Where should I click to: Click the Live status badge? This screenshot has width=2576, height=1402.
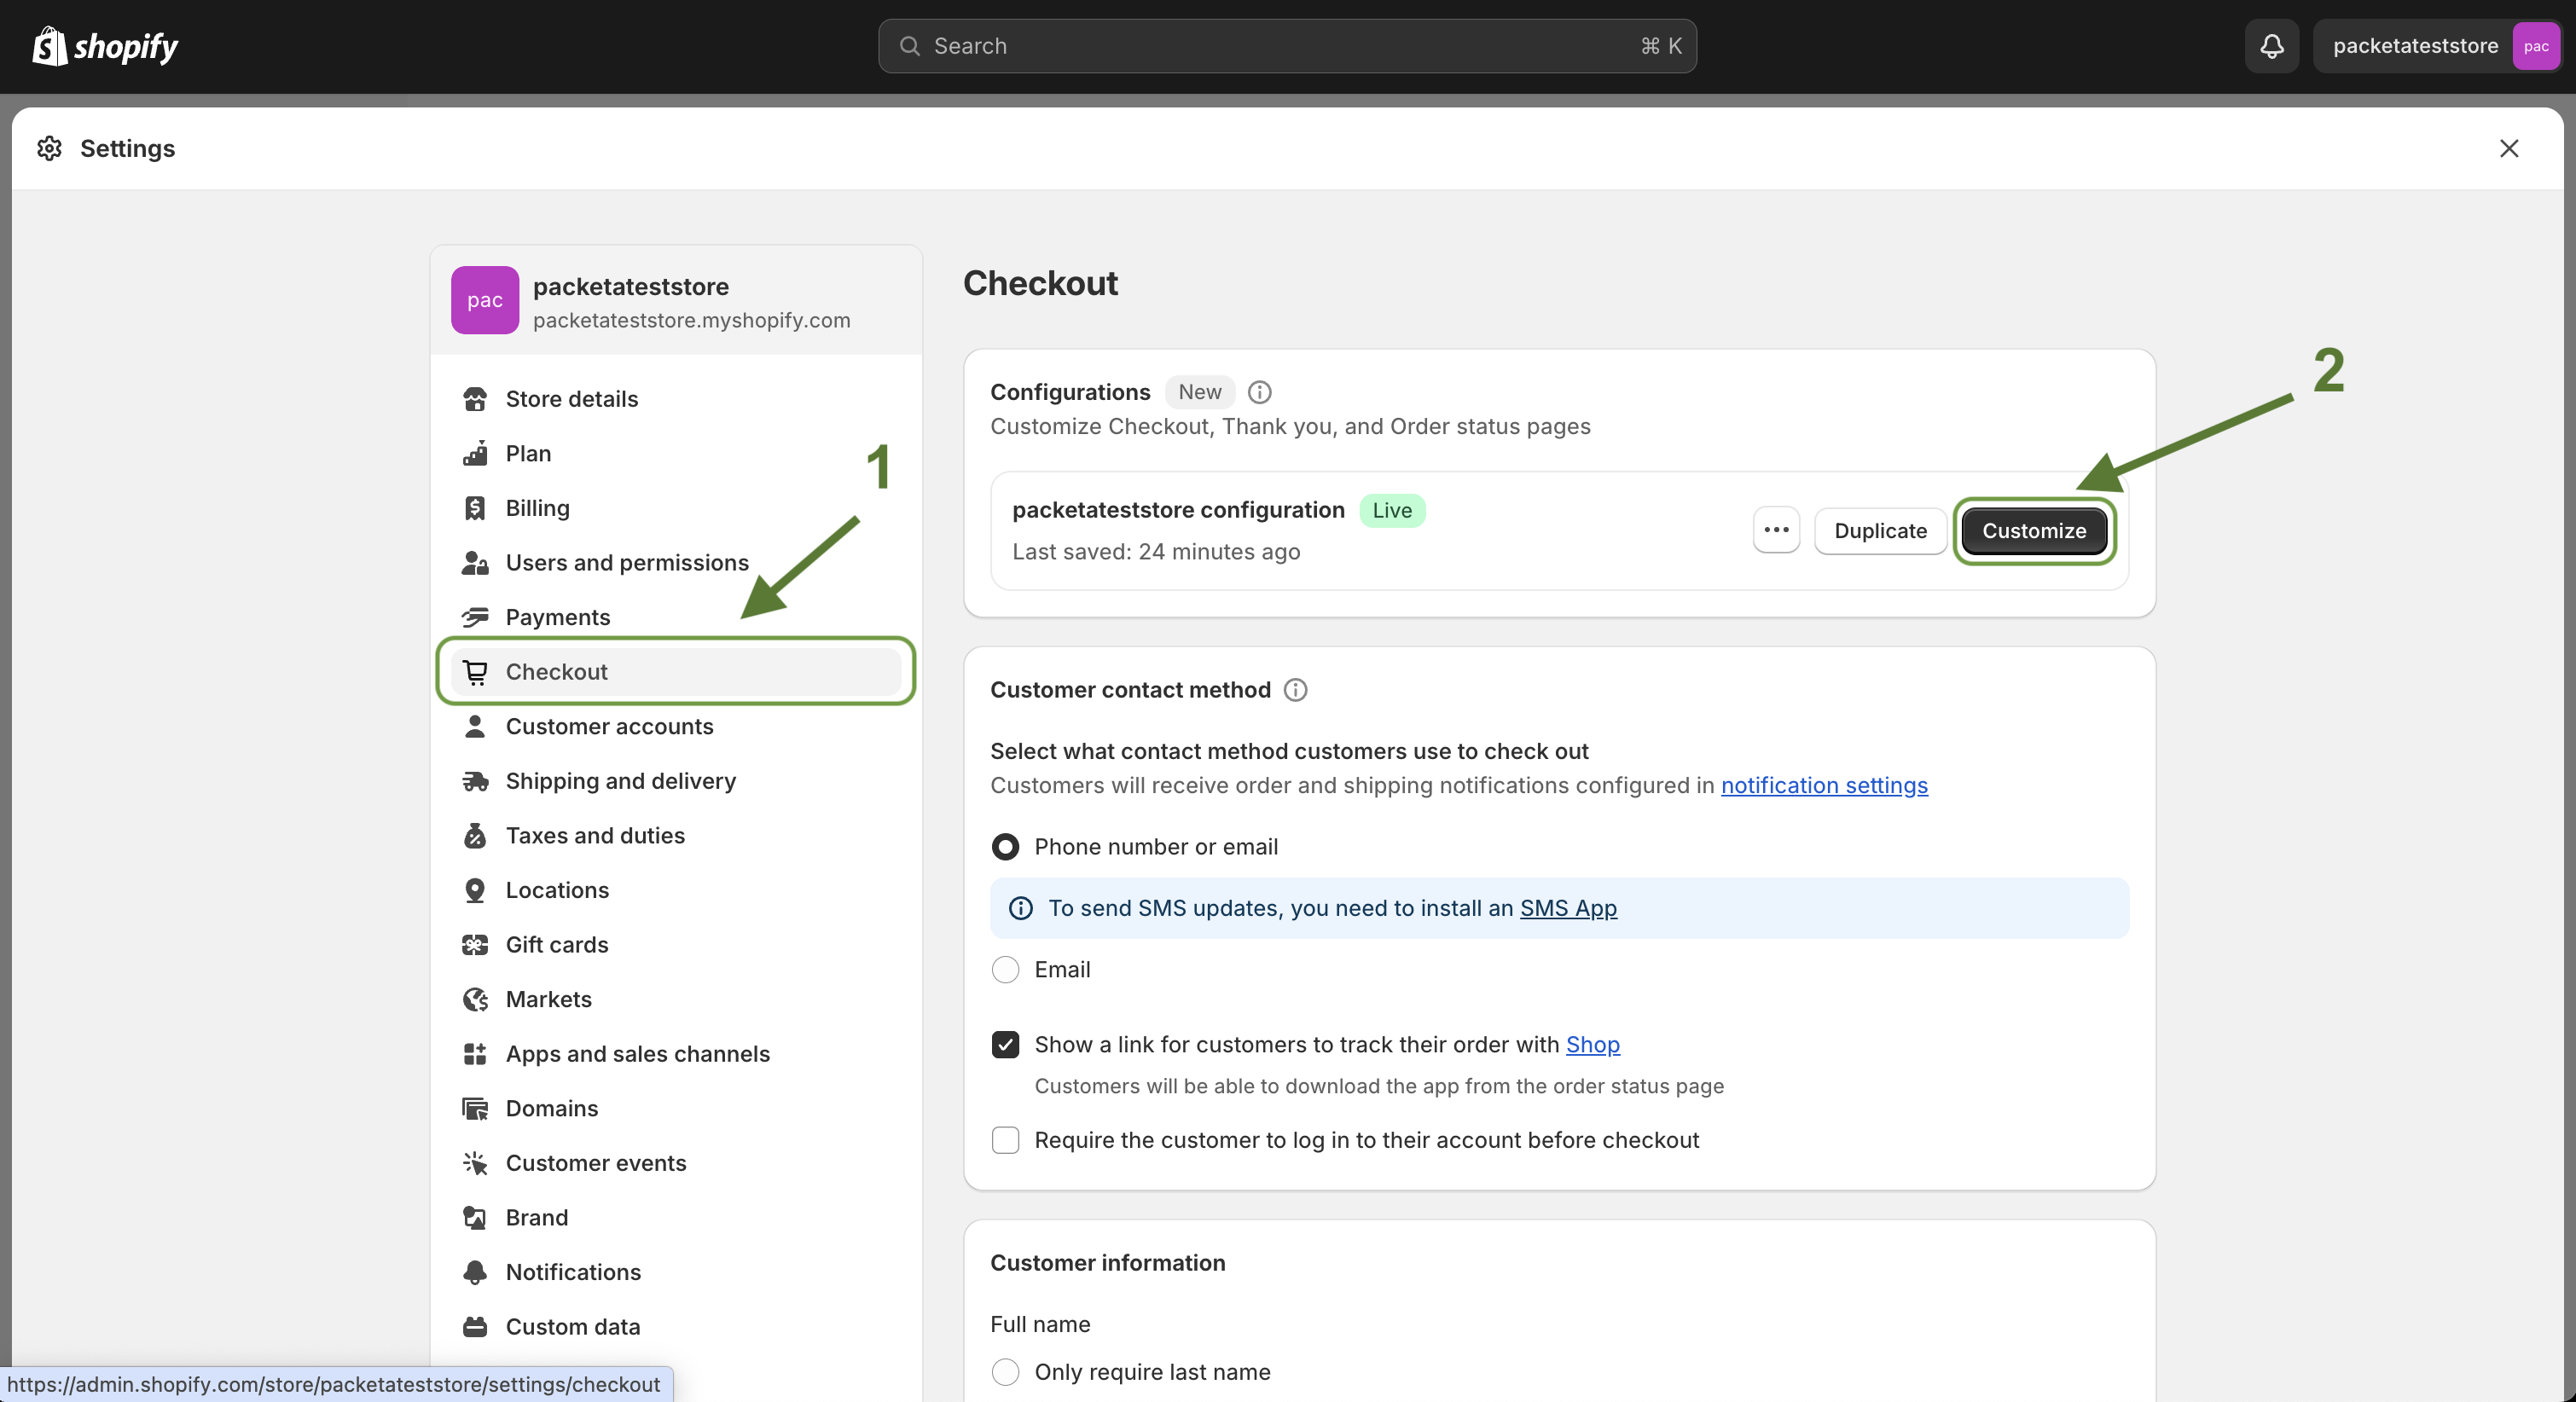[x=1392, y=510]
